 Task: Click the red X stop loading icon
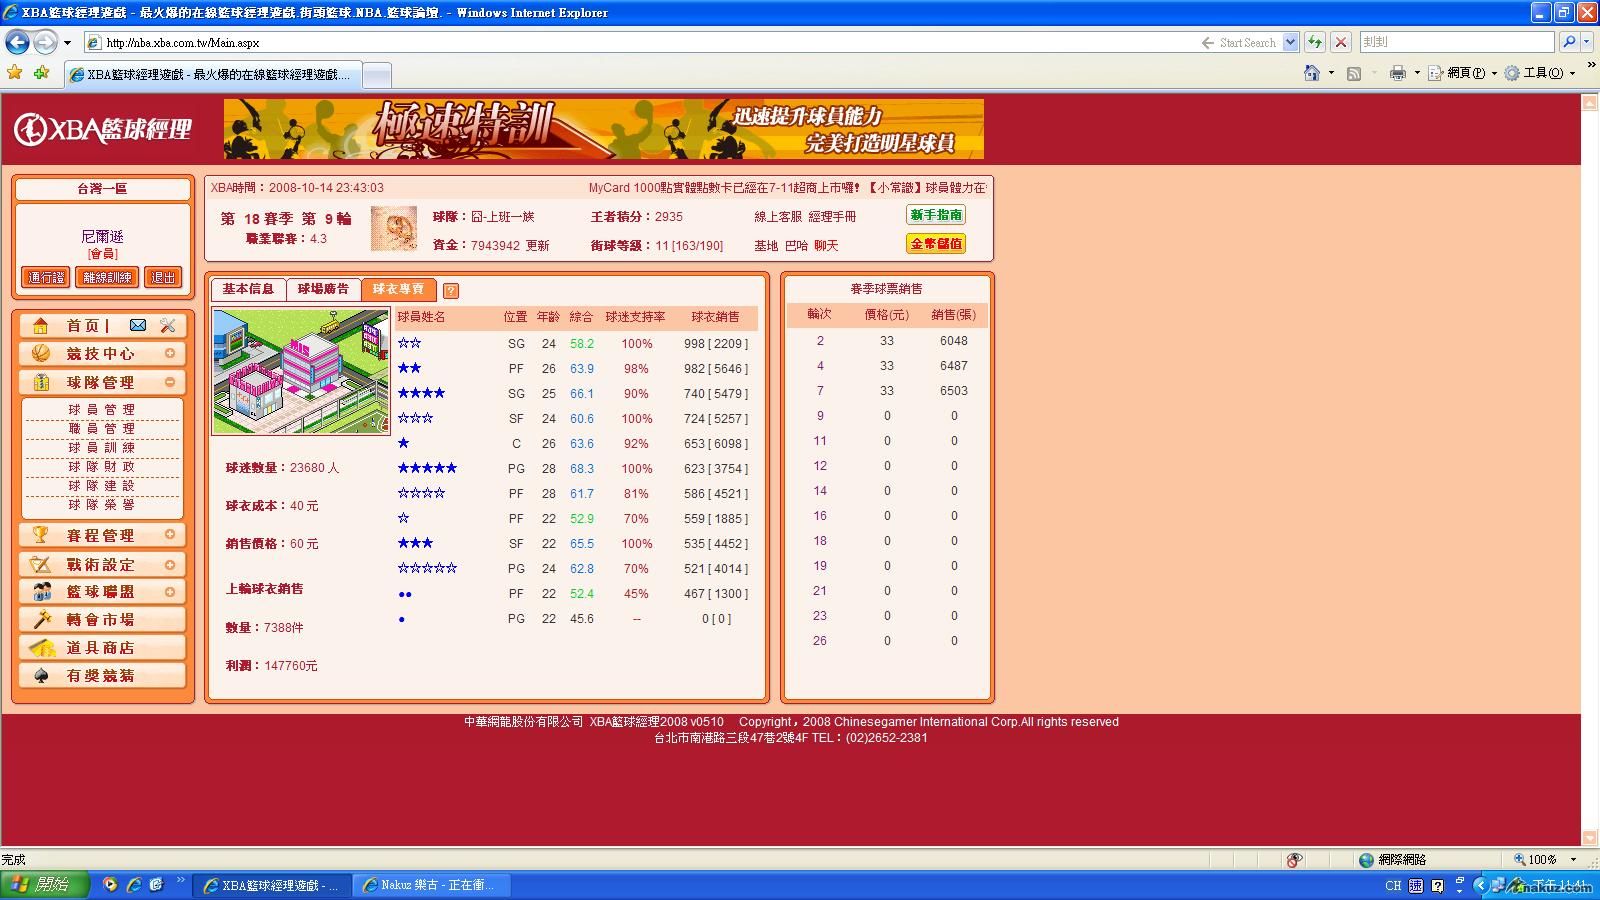click(1341, 42)
